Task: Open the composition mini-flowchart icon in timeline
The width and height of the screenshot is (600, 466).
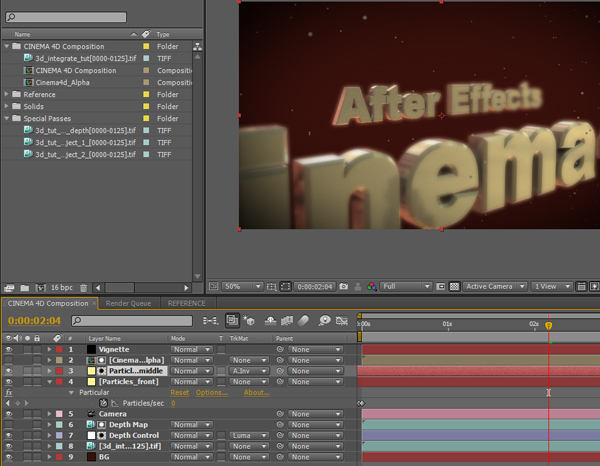Action: [210, 321]
